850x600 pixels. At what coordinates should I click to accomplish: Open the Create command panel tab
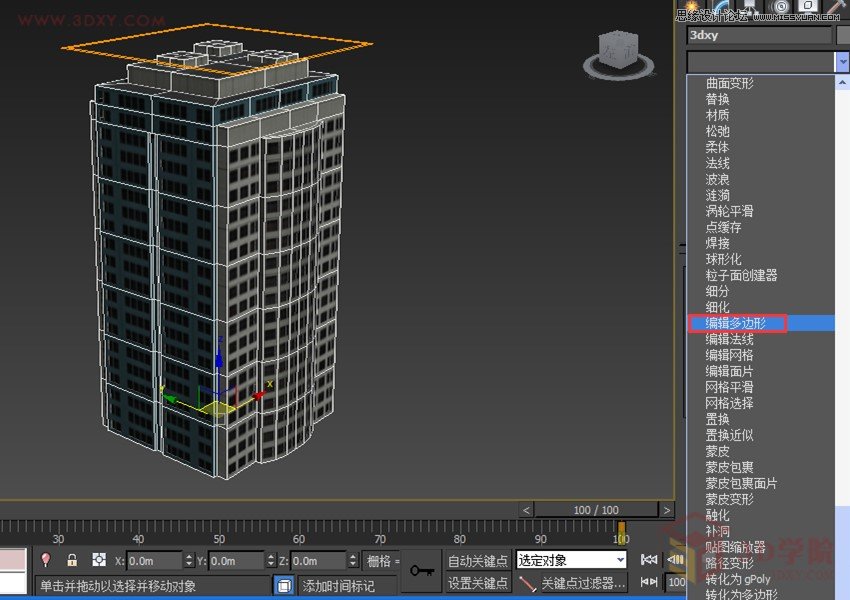click(692, 7)
